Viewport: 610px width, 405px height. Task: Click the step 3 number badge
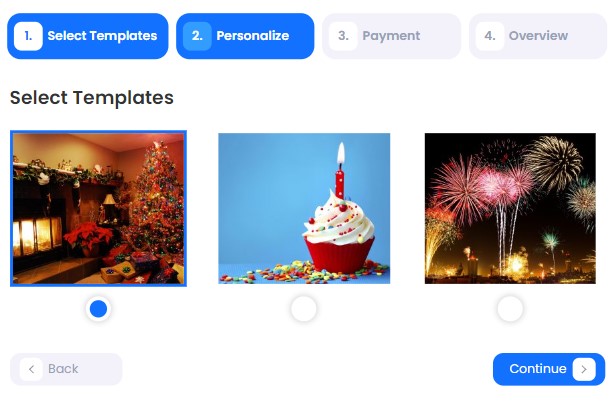[343, 36]
